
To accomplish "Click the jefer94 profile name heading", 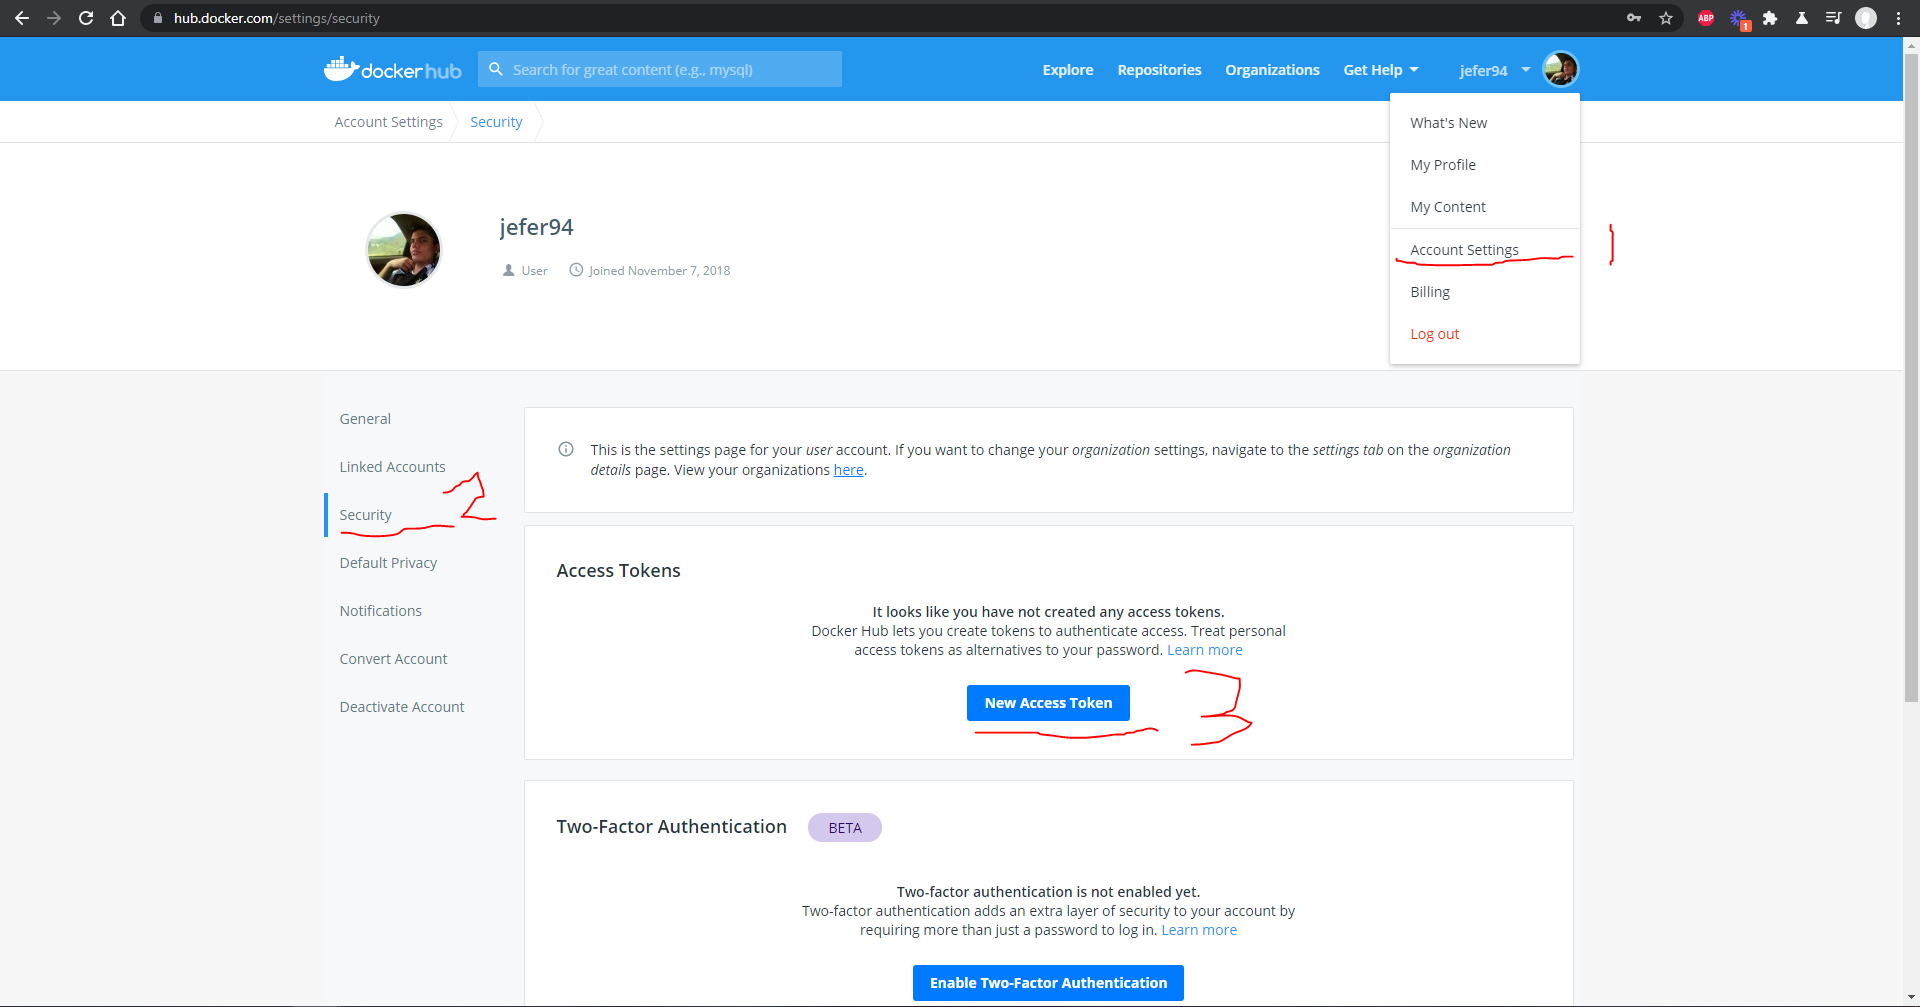I will tap(536, 227).
